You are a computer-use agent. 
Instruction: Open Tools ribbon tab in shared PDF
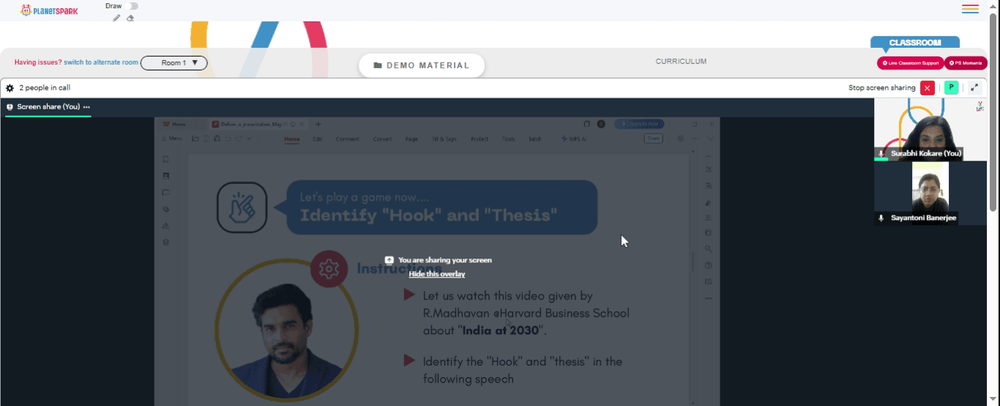point(508,139)
